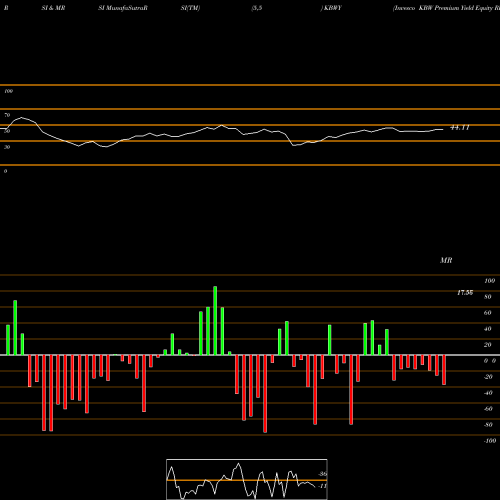Click the 'SI(TM)' header label

190,8
